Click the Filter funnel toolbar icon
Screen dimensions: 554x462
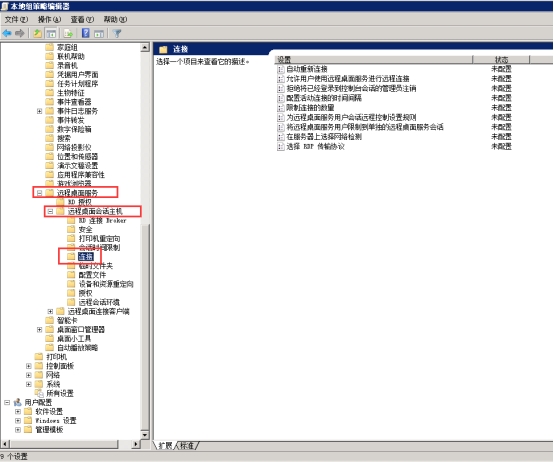point(117,34)
